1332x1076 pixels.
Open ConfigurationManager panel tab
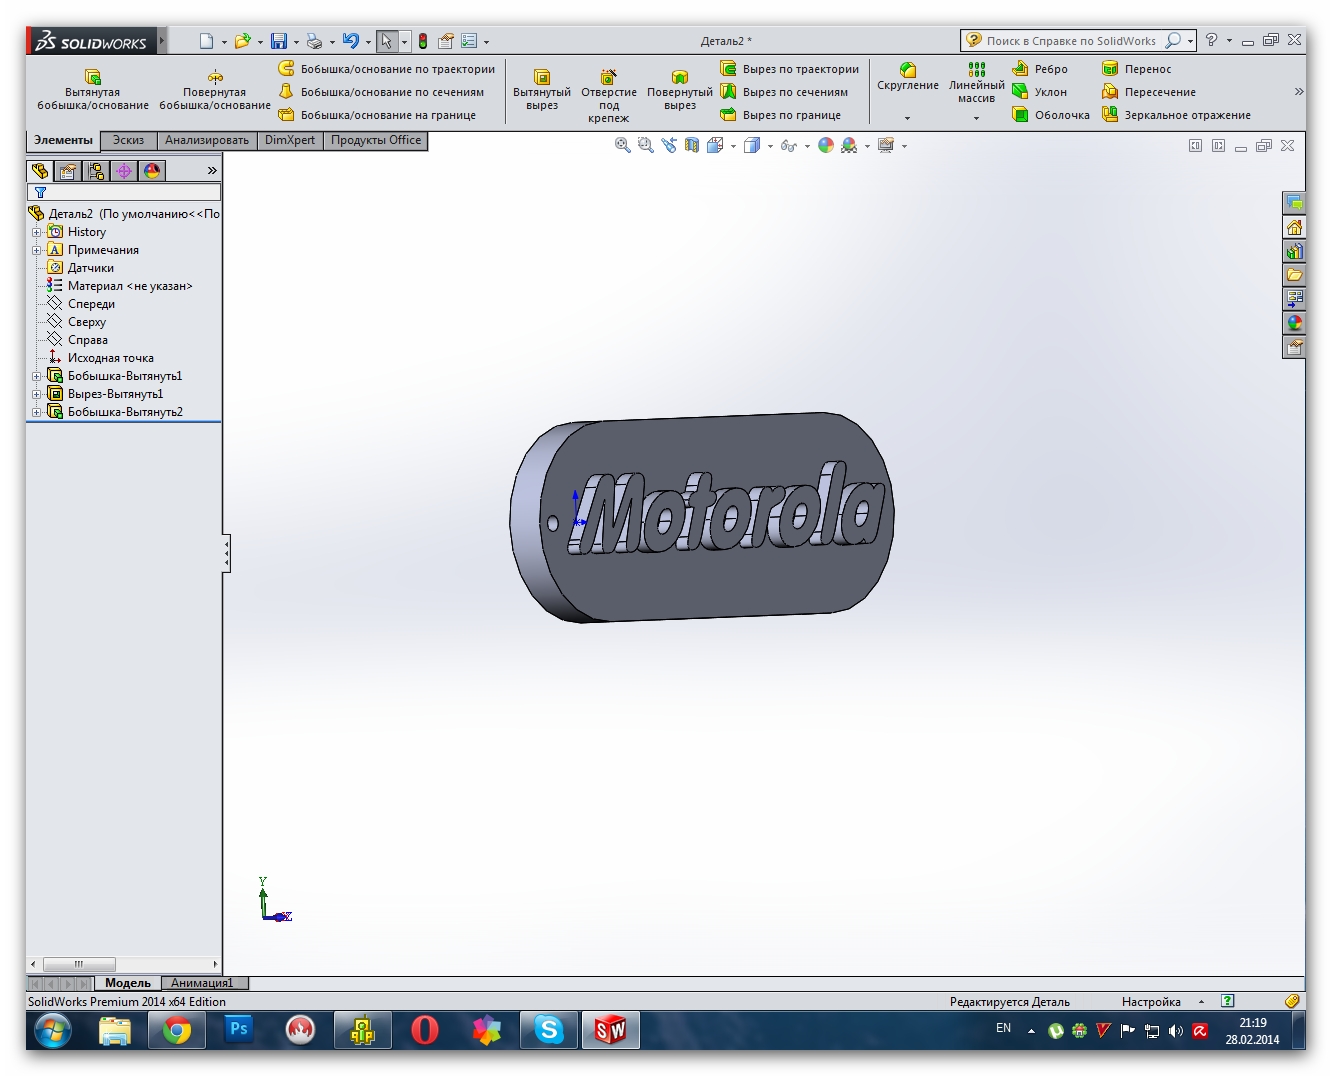pos(96,171)
